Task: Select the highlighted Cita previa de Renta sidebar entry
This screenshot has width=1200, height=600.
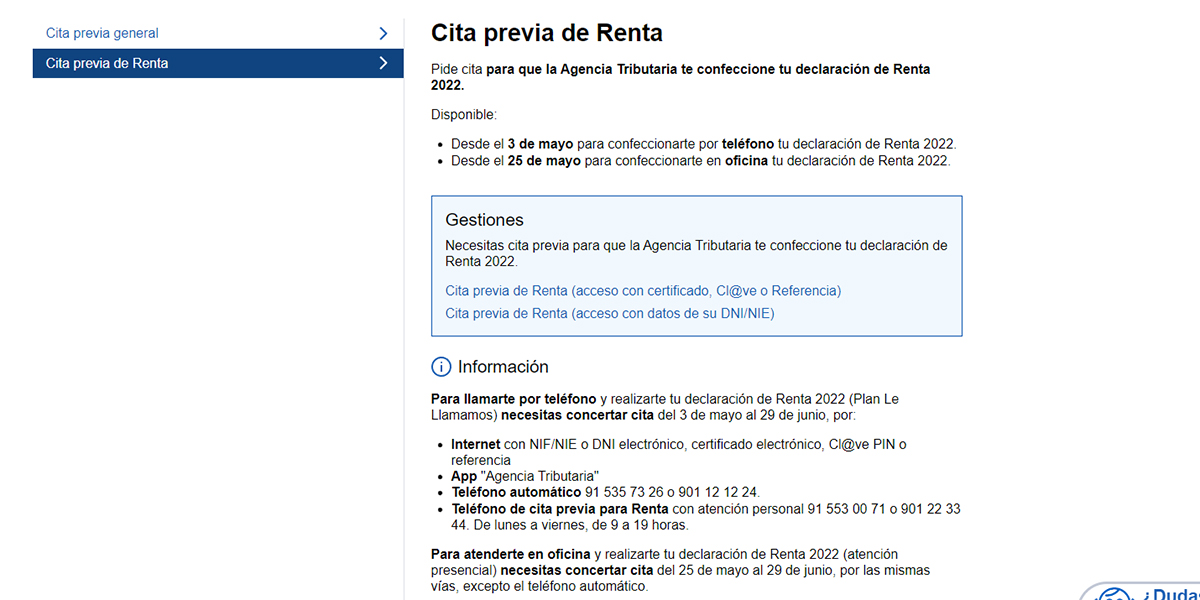Action: pos(107,63)
